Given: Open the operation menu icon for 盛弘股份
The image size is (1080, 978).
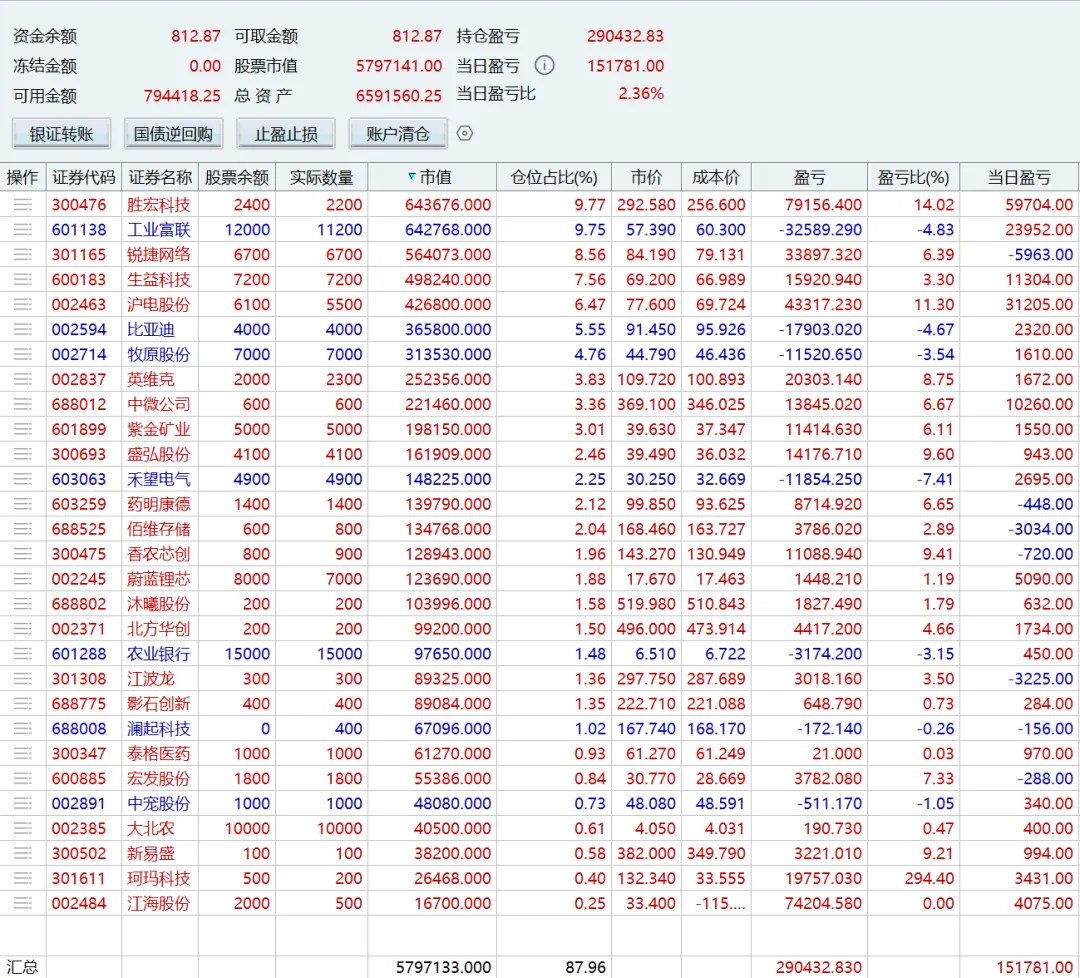Looking at the screenshot, I should tap(23, 454).
